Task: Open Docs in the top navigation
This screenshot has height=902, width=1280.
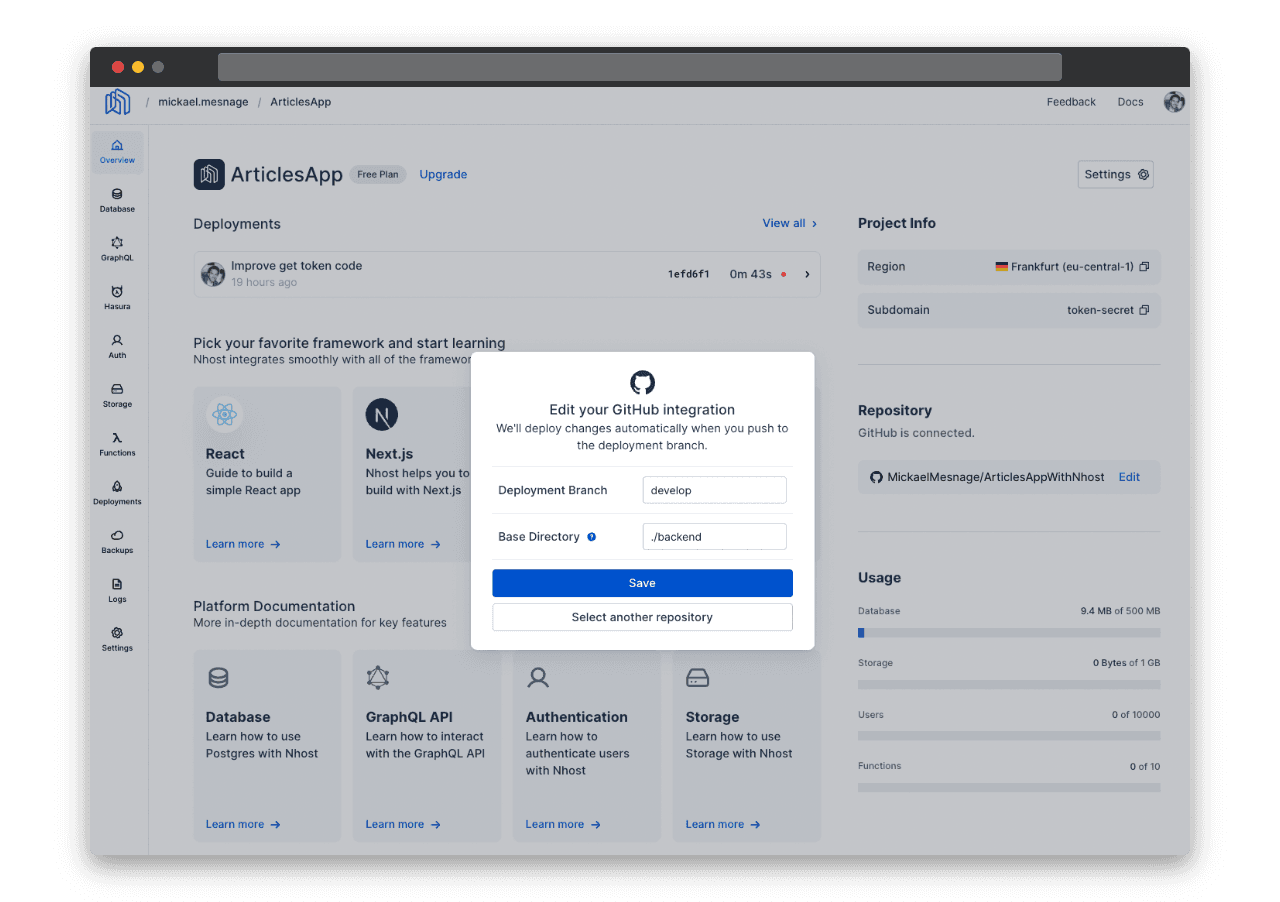Action: coord(1130,102)
